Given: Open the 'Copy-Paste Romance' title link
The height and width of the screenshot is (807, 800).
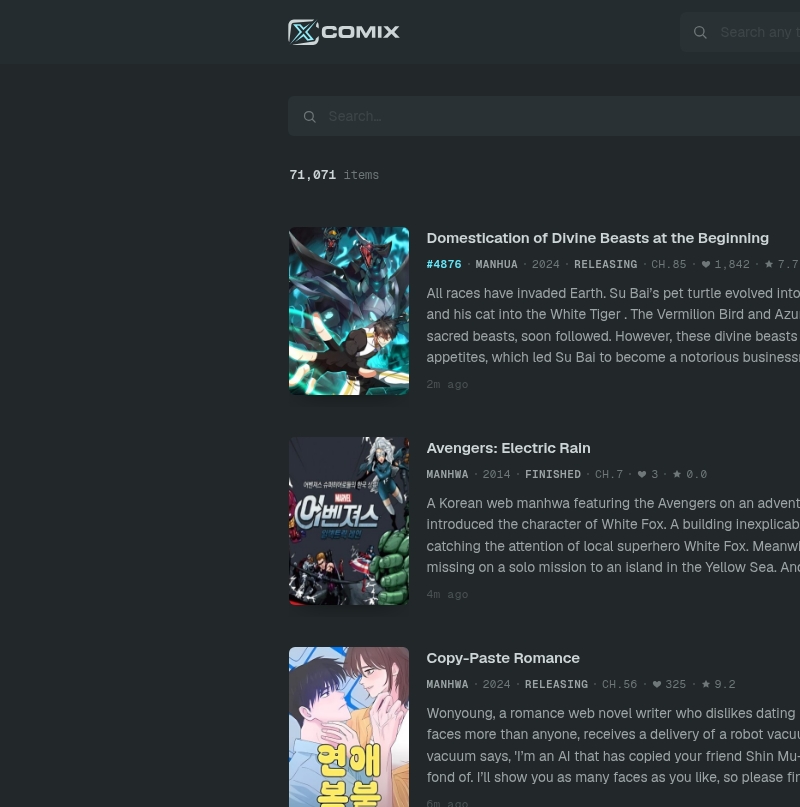Looking at the screenshot, I should pos(503,658).
